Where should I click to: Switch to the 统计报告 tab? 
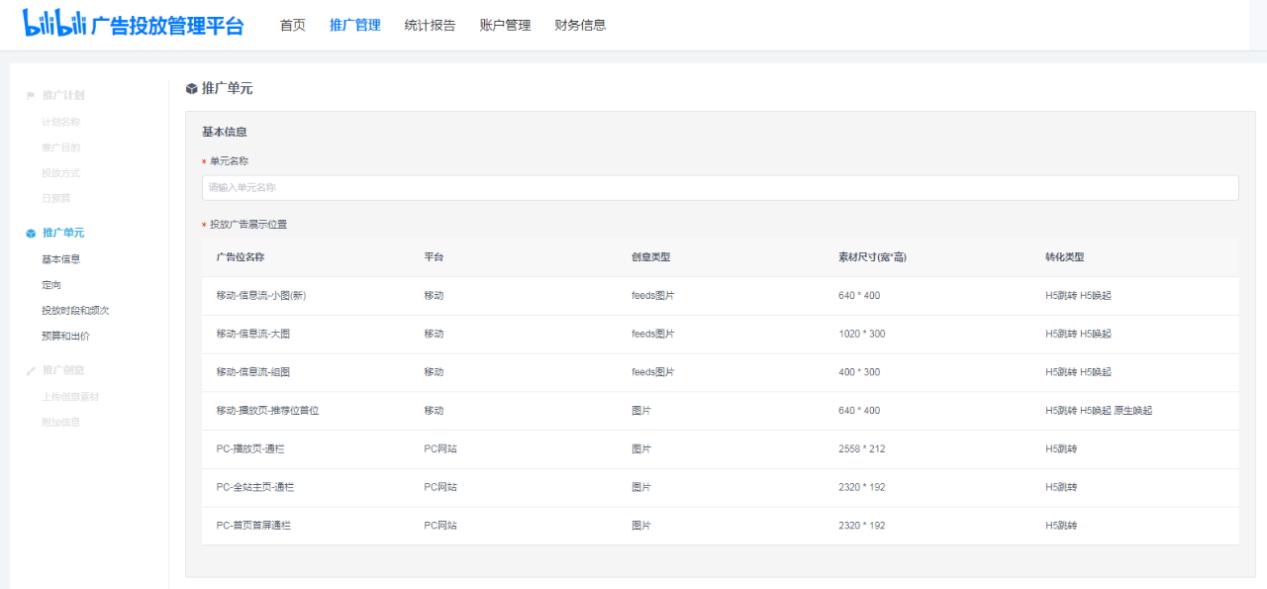click(430, 25)
